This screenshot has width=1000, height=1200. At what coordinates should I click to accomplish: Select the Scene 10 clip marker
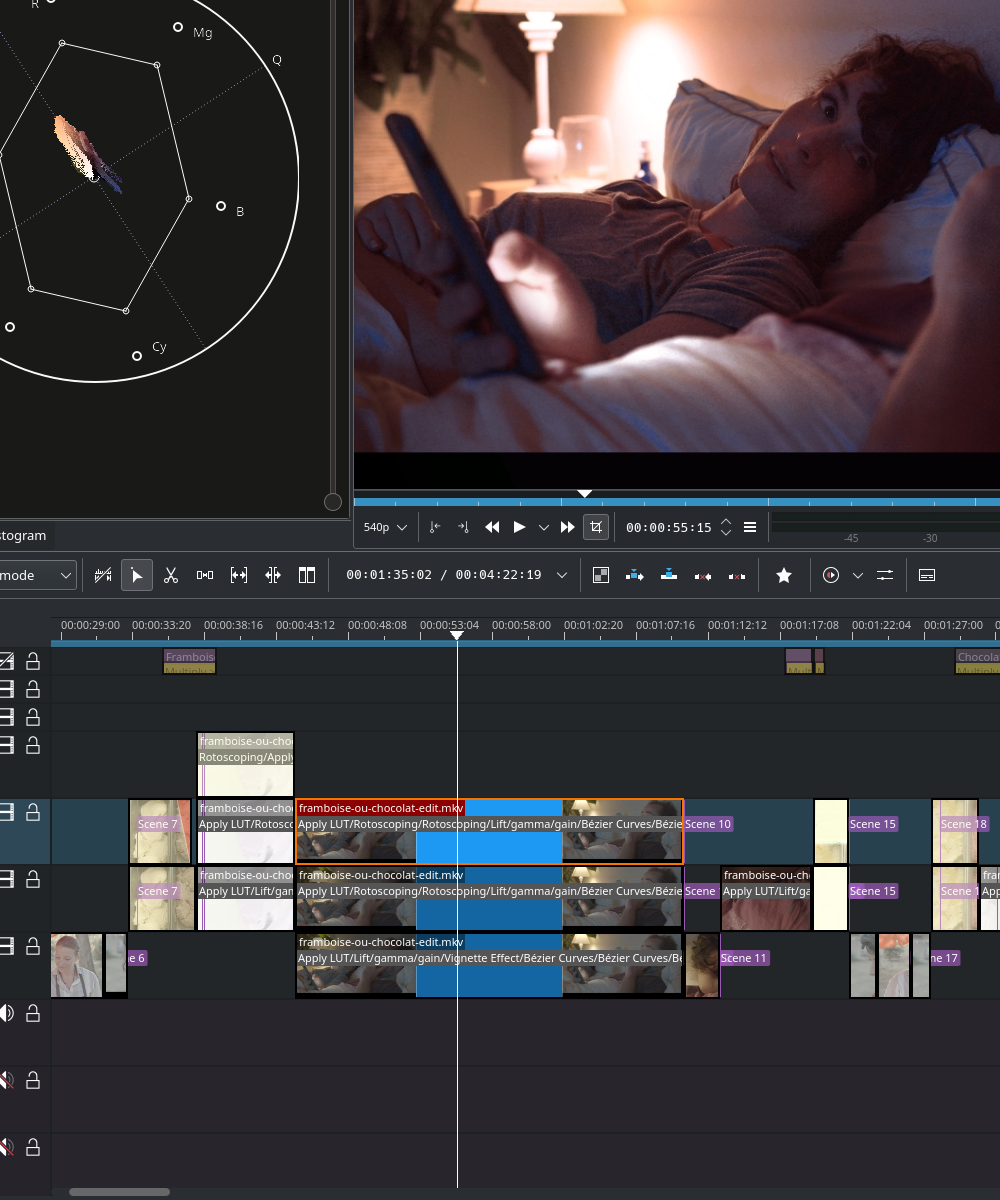pos(708,824)
